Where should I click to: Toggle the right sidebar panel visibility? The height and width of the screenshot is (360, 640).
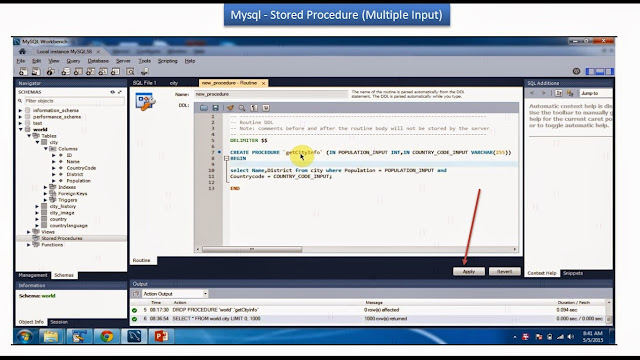(609, 71)
